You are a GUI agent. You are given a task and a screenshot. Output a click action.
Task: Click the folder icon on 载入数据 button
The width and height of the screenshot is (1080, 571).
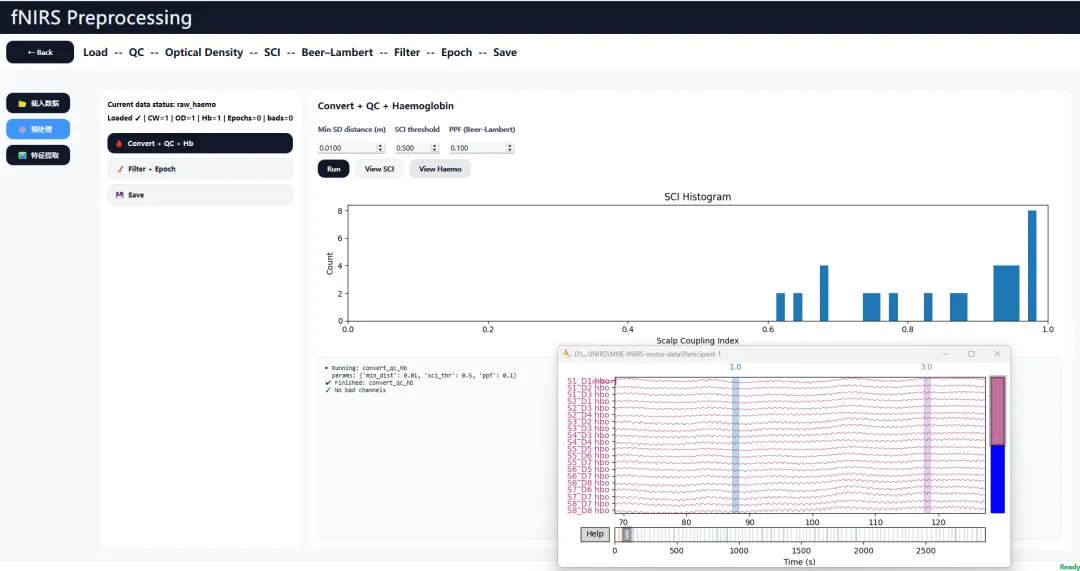coord(22,103)
